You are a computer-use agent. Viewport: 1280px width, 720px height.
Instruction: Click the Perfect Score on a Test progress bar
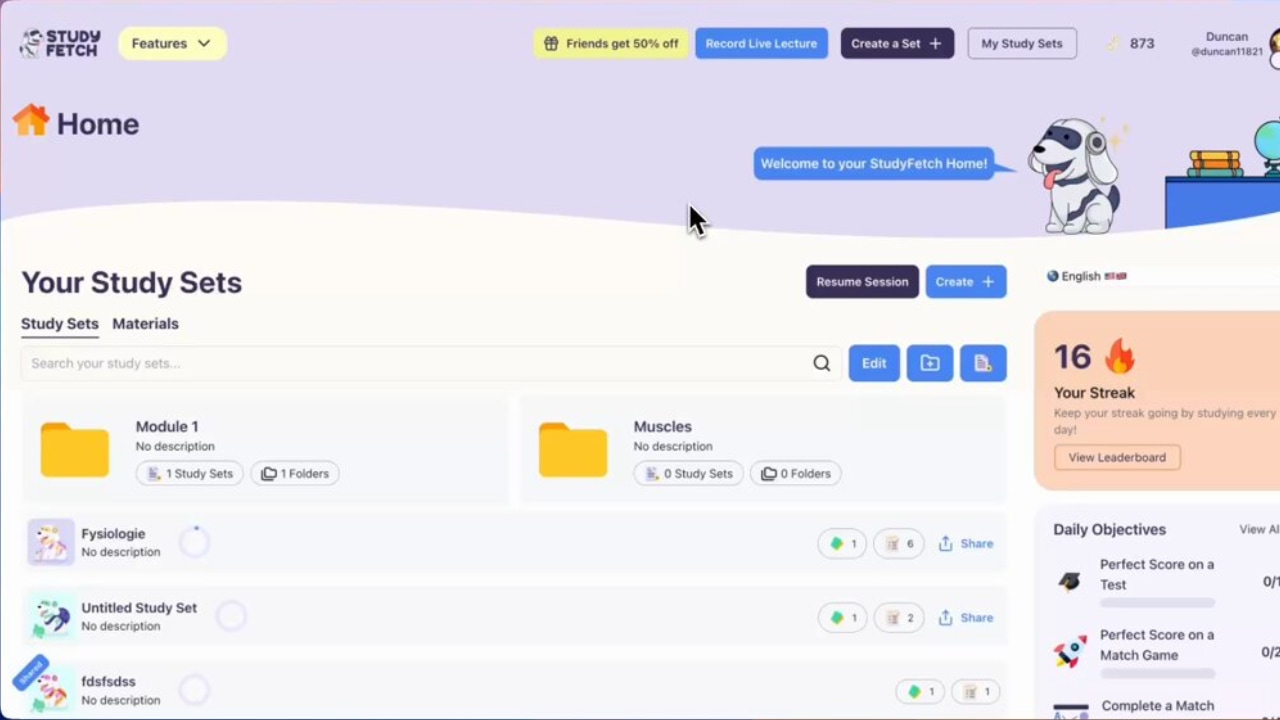click(1157, 603)
